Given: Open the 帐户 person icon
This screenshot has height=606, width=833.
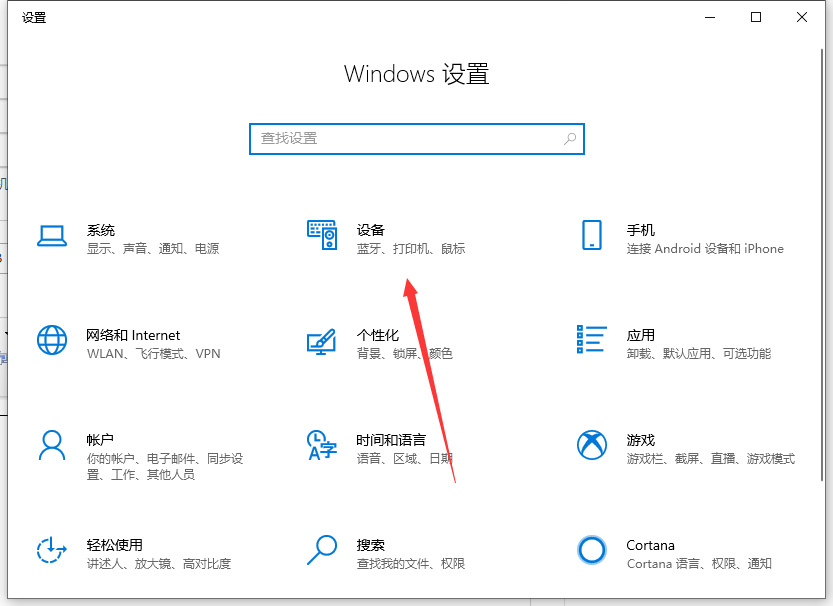Looking at the screenshot, I should point(52,445).
